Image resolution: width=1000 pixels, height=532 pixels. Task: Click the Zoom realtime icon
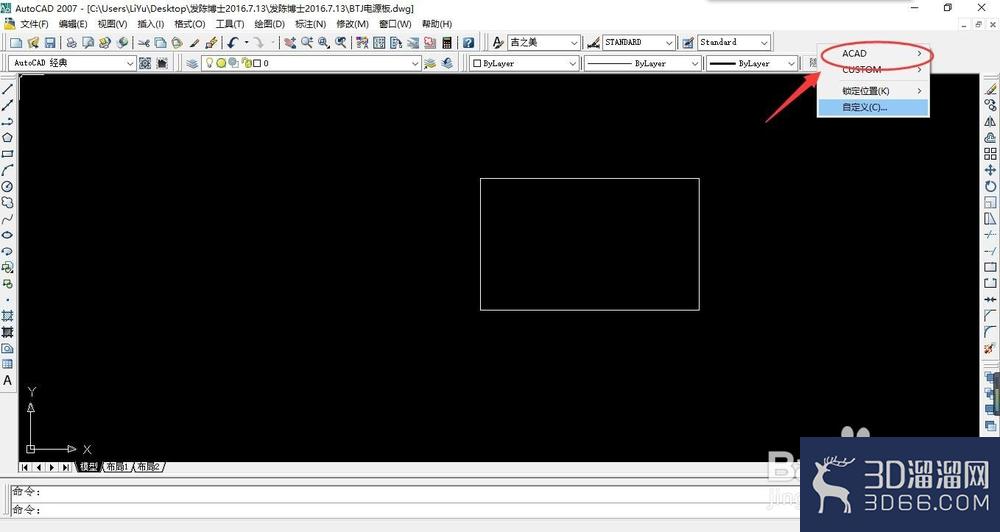click(307, 42)
